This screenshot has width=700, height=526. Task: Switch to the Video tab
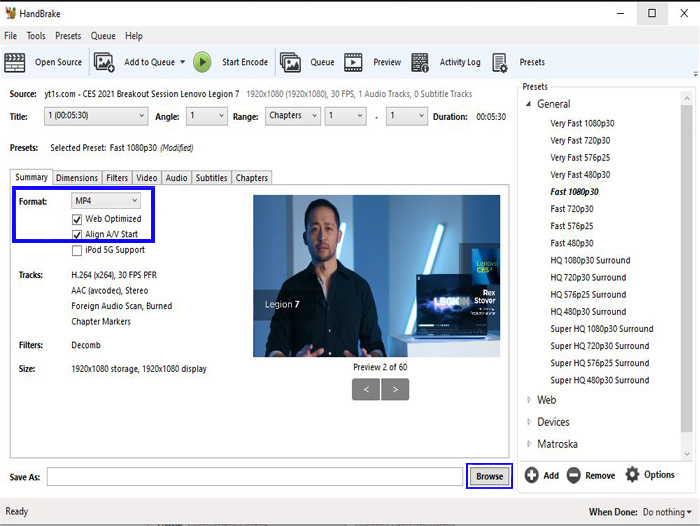point(146,178)
